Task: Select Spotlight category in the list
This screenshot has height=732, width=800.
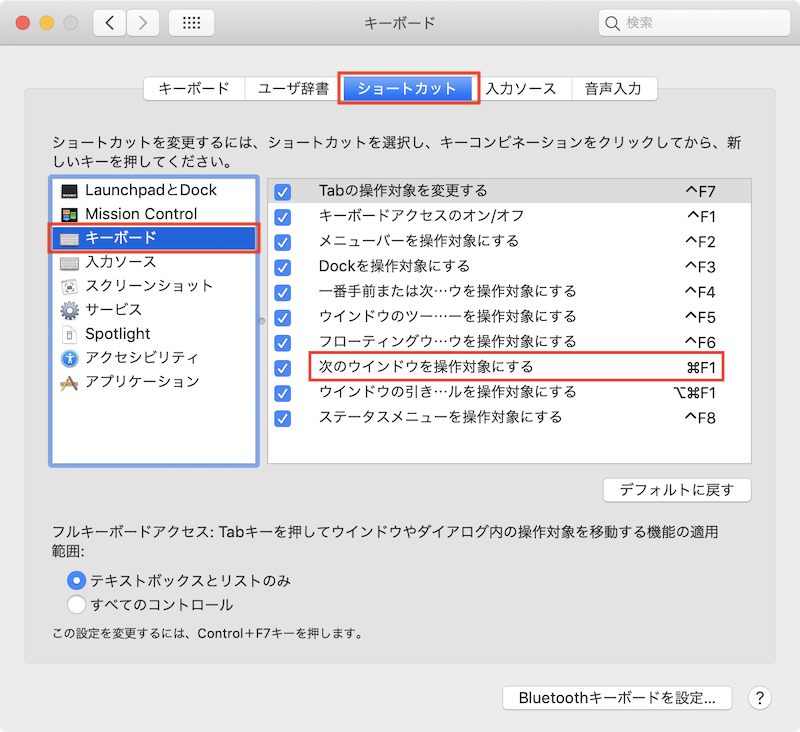Action: (x=154, y=334)
